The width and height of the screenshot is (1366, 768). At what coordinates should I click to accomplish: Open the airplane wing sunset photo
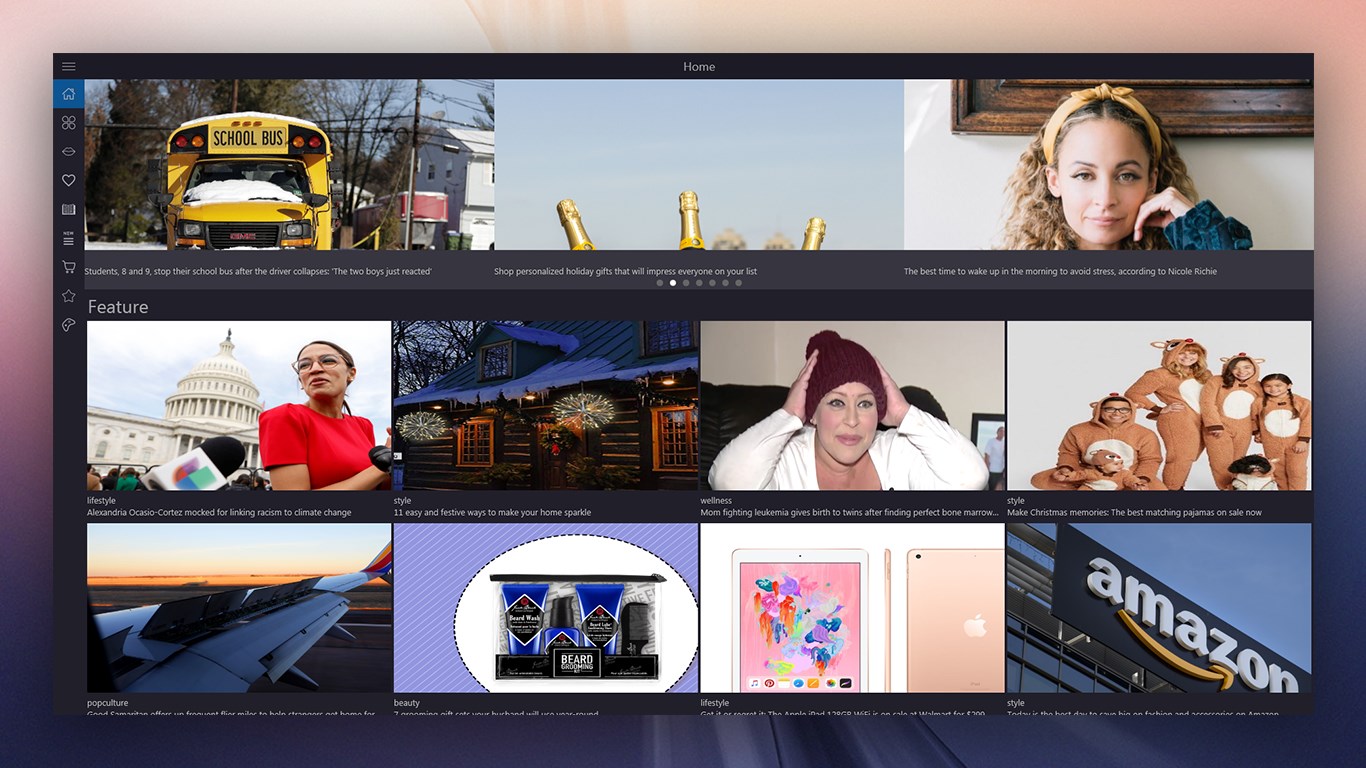point(239,608)
